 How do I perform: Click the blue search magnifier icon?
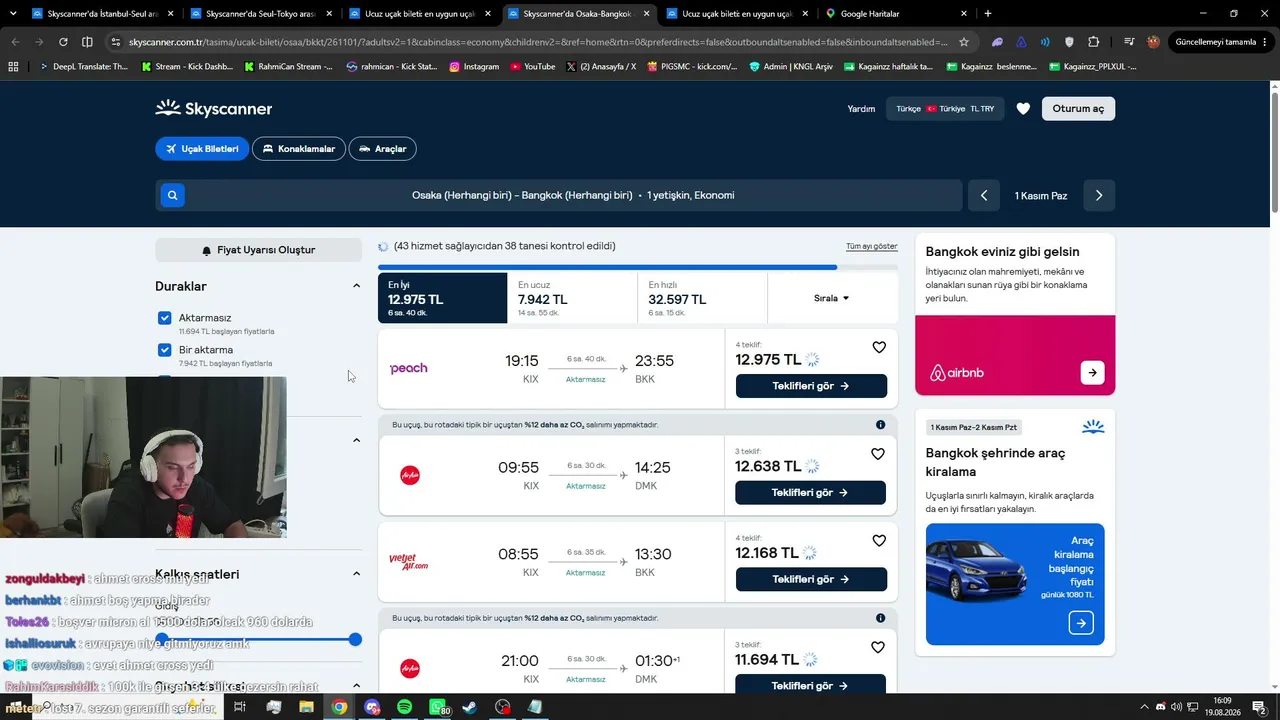pos(172,195)
